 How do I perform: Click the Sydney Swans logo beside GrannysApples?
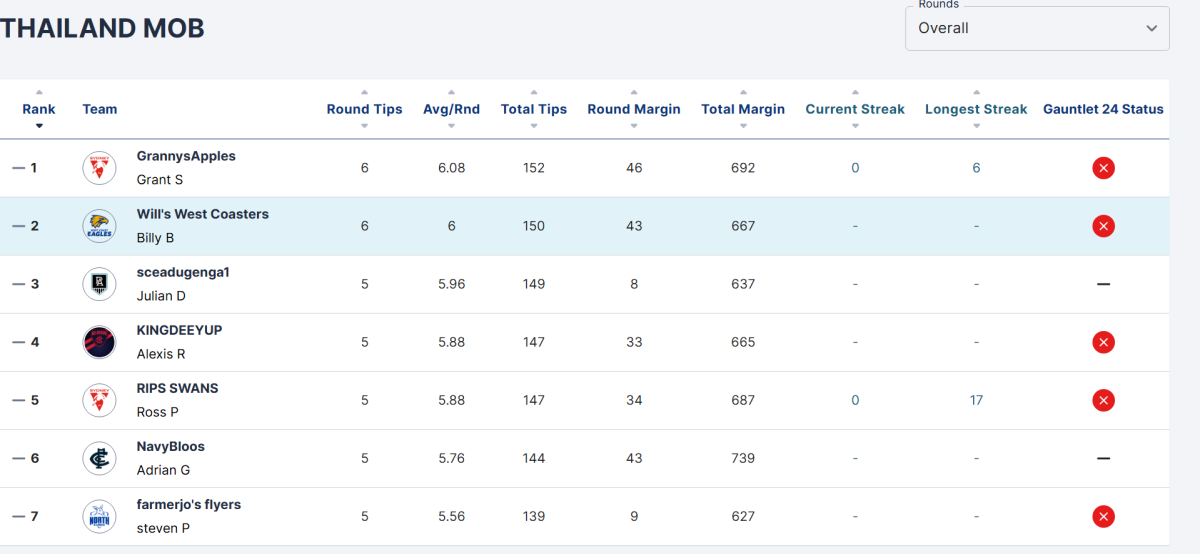point(99,168)
